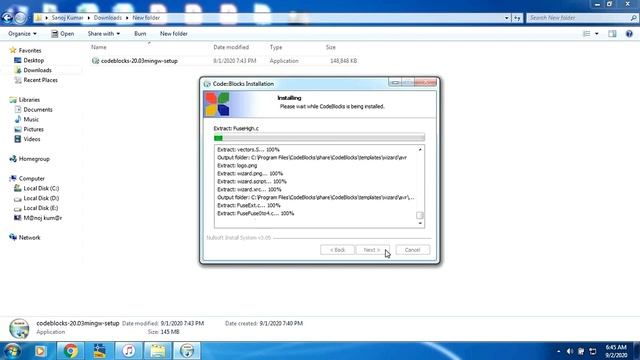Click the New folder toolbar button
Image resolution: width=640 pixels, height=360 pixels.
coord(173,33)
